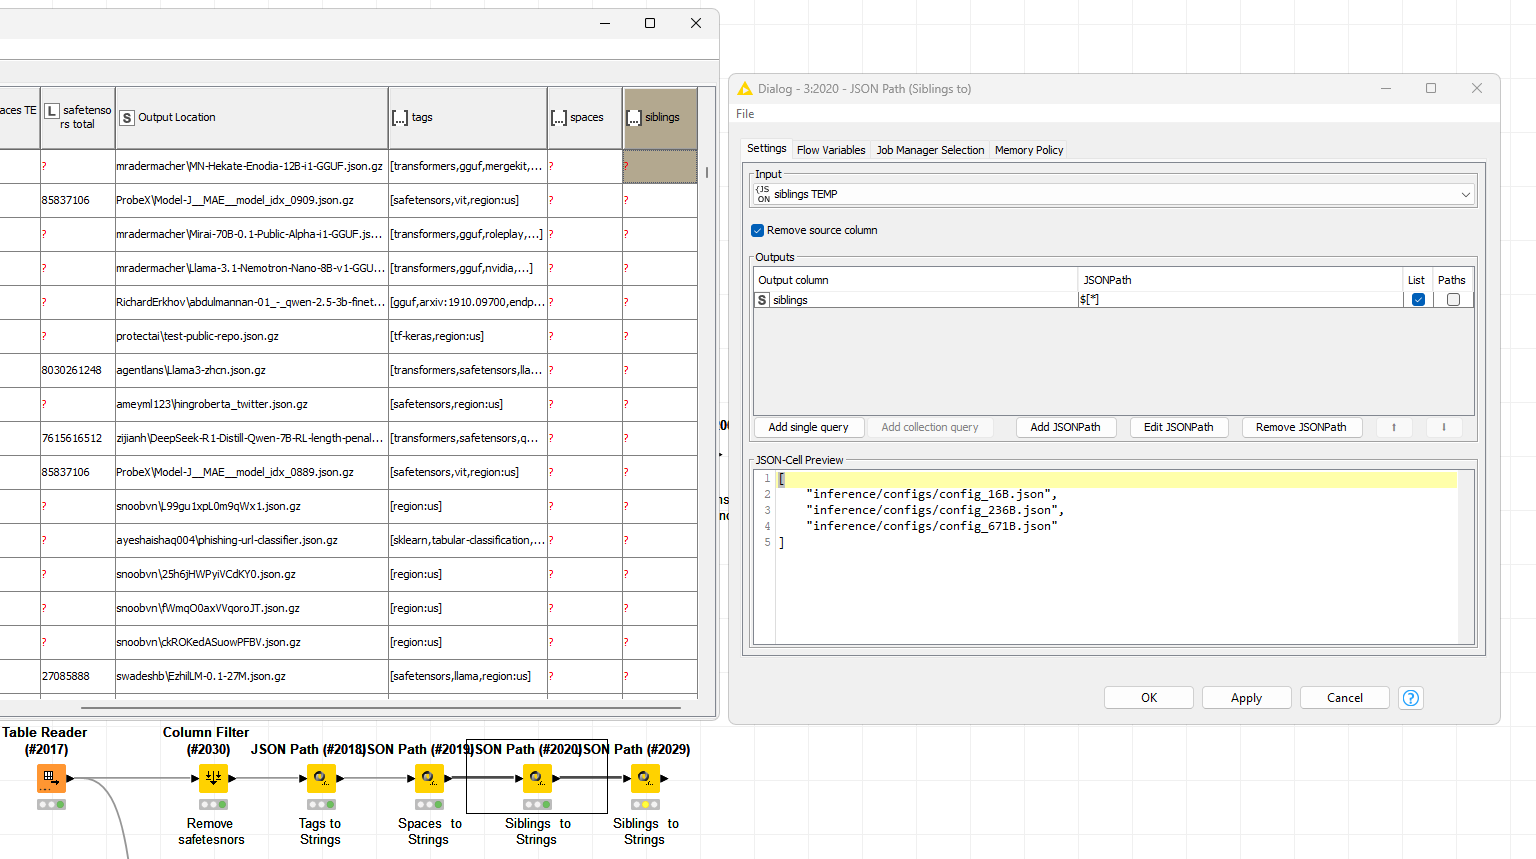Click the Table Reader node icon
This screenshot has width=1536, height=859.
[51, 777]
